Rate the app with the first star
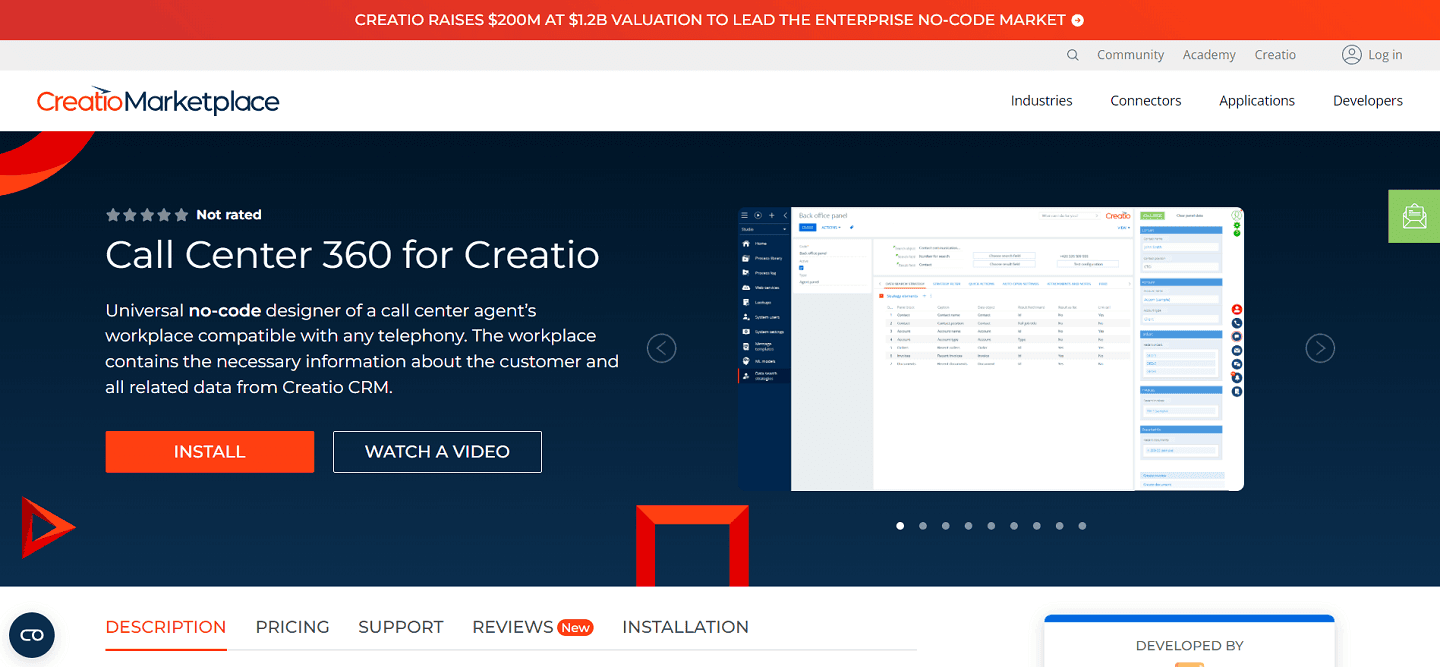 click(112, 214)
